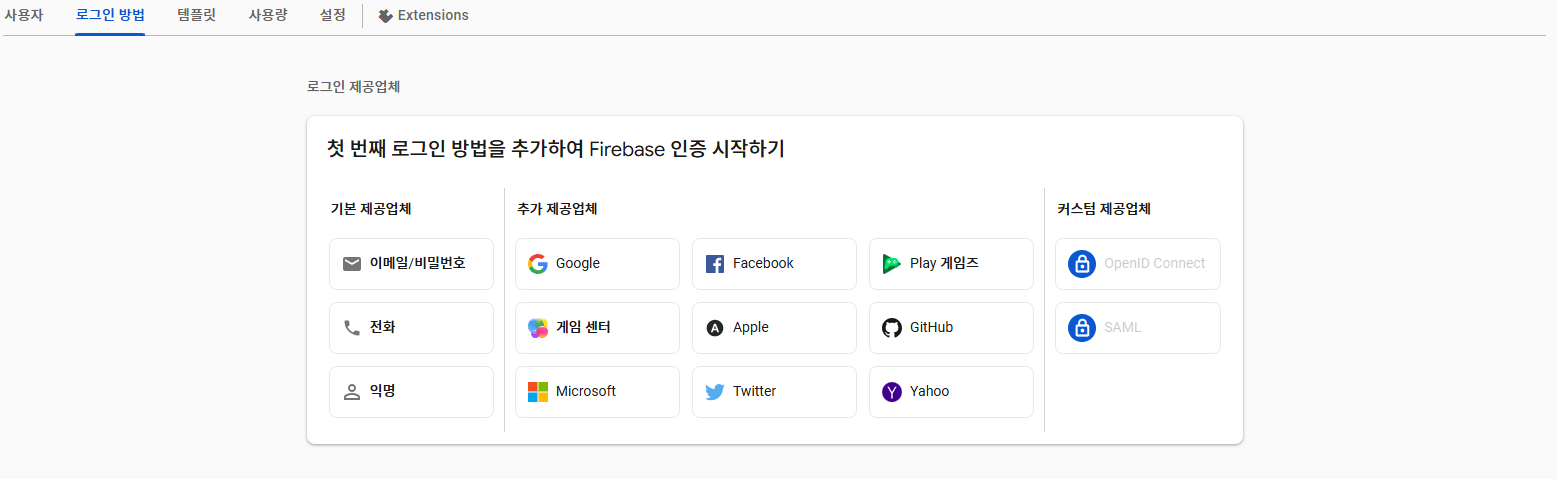Viewport: 1557px width, 479px height.
Task: Click the Facebook logo icon
Action: click(x=715, y=264)
